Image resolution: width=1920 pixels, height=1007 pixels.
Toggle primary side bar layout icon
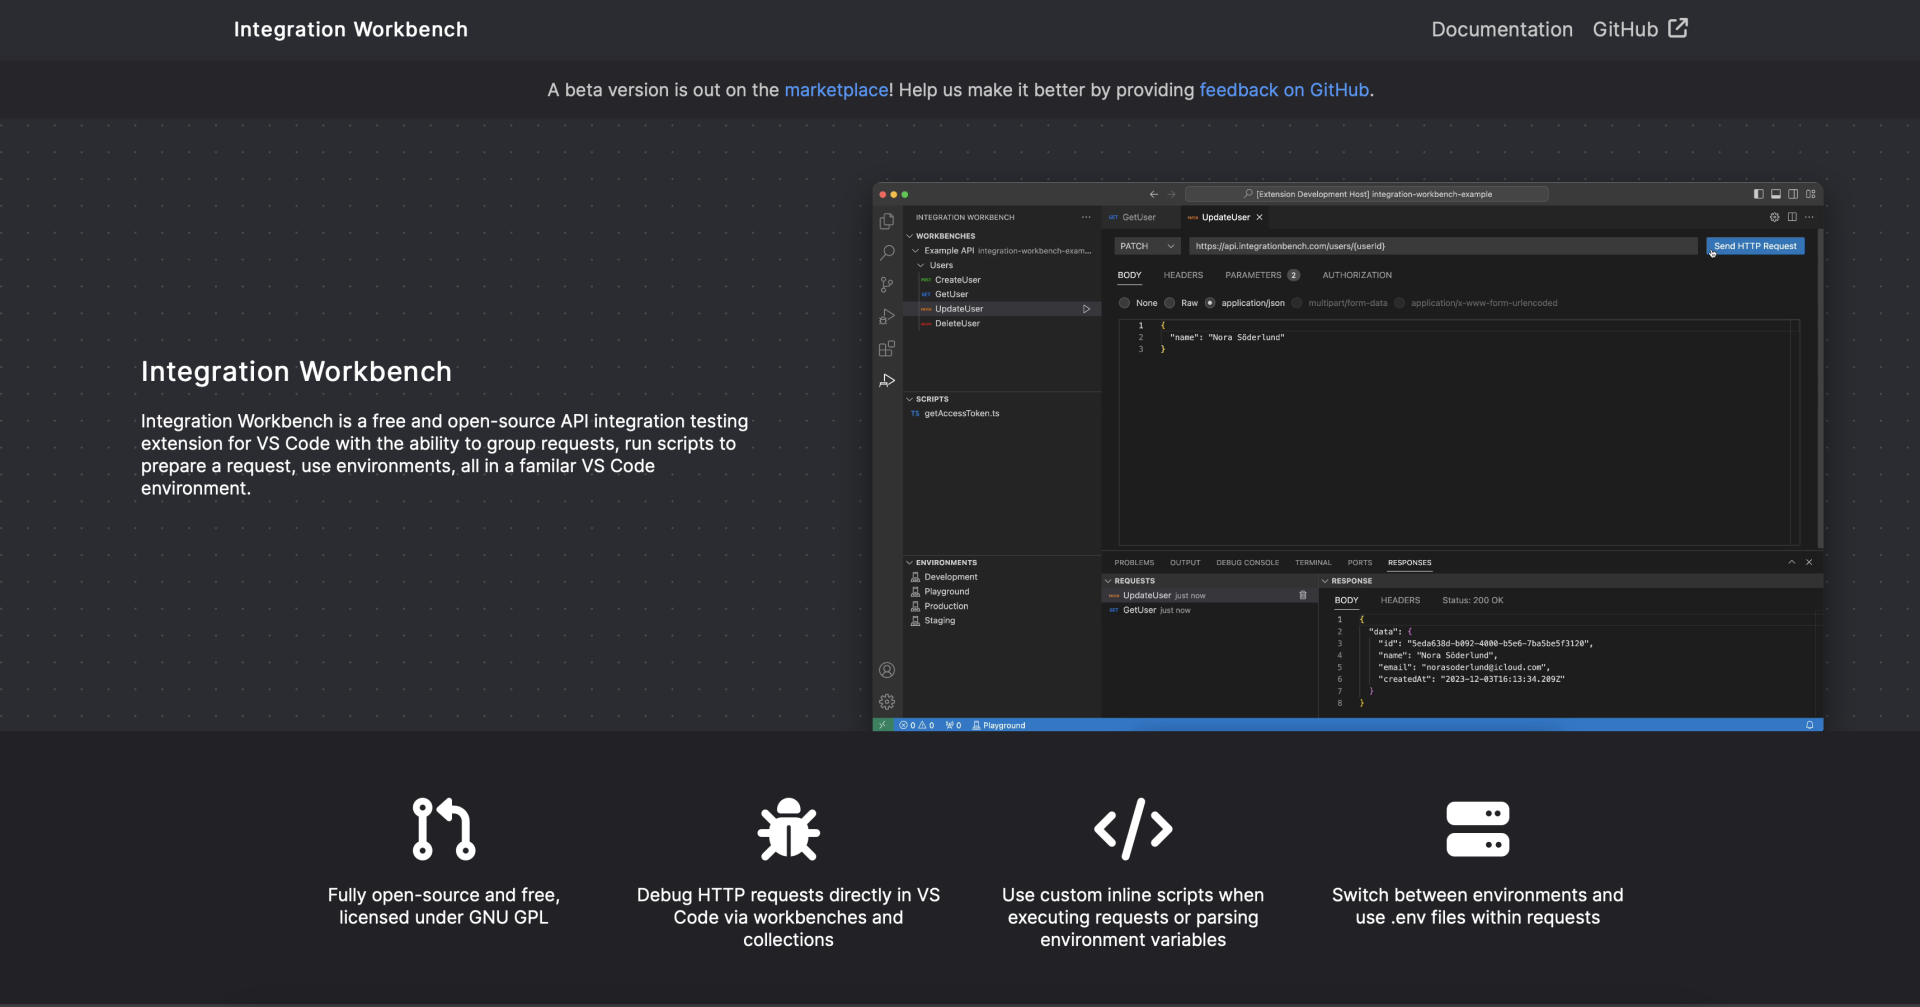[1759, 194]
